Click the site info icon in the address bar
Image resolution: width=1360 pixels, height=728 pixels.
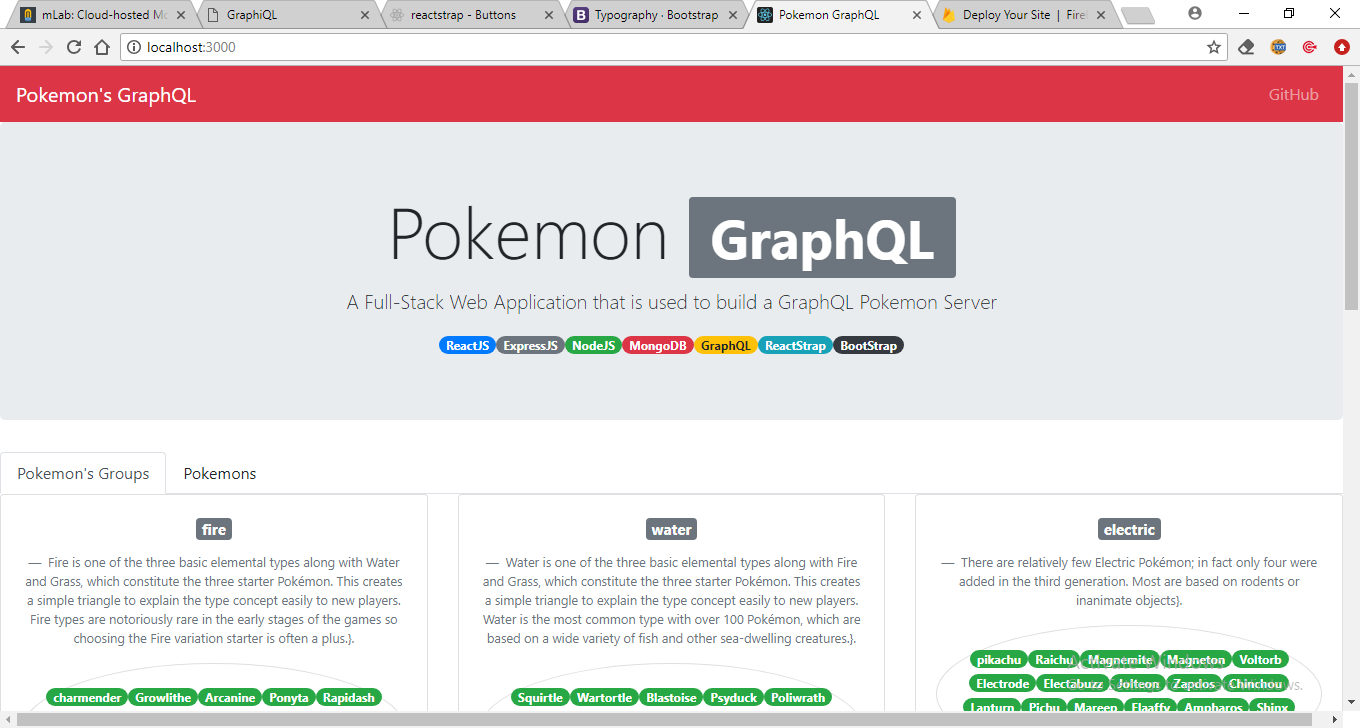click(x=133, y=46)
